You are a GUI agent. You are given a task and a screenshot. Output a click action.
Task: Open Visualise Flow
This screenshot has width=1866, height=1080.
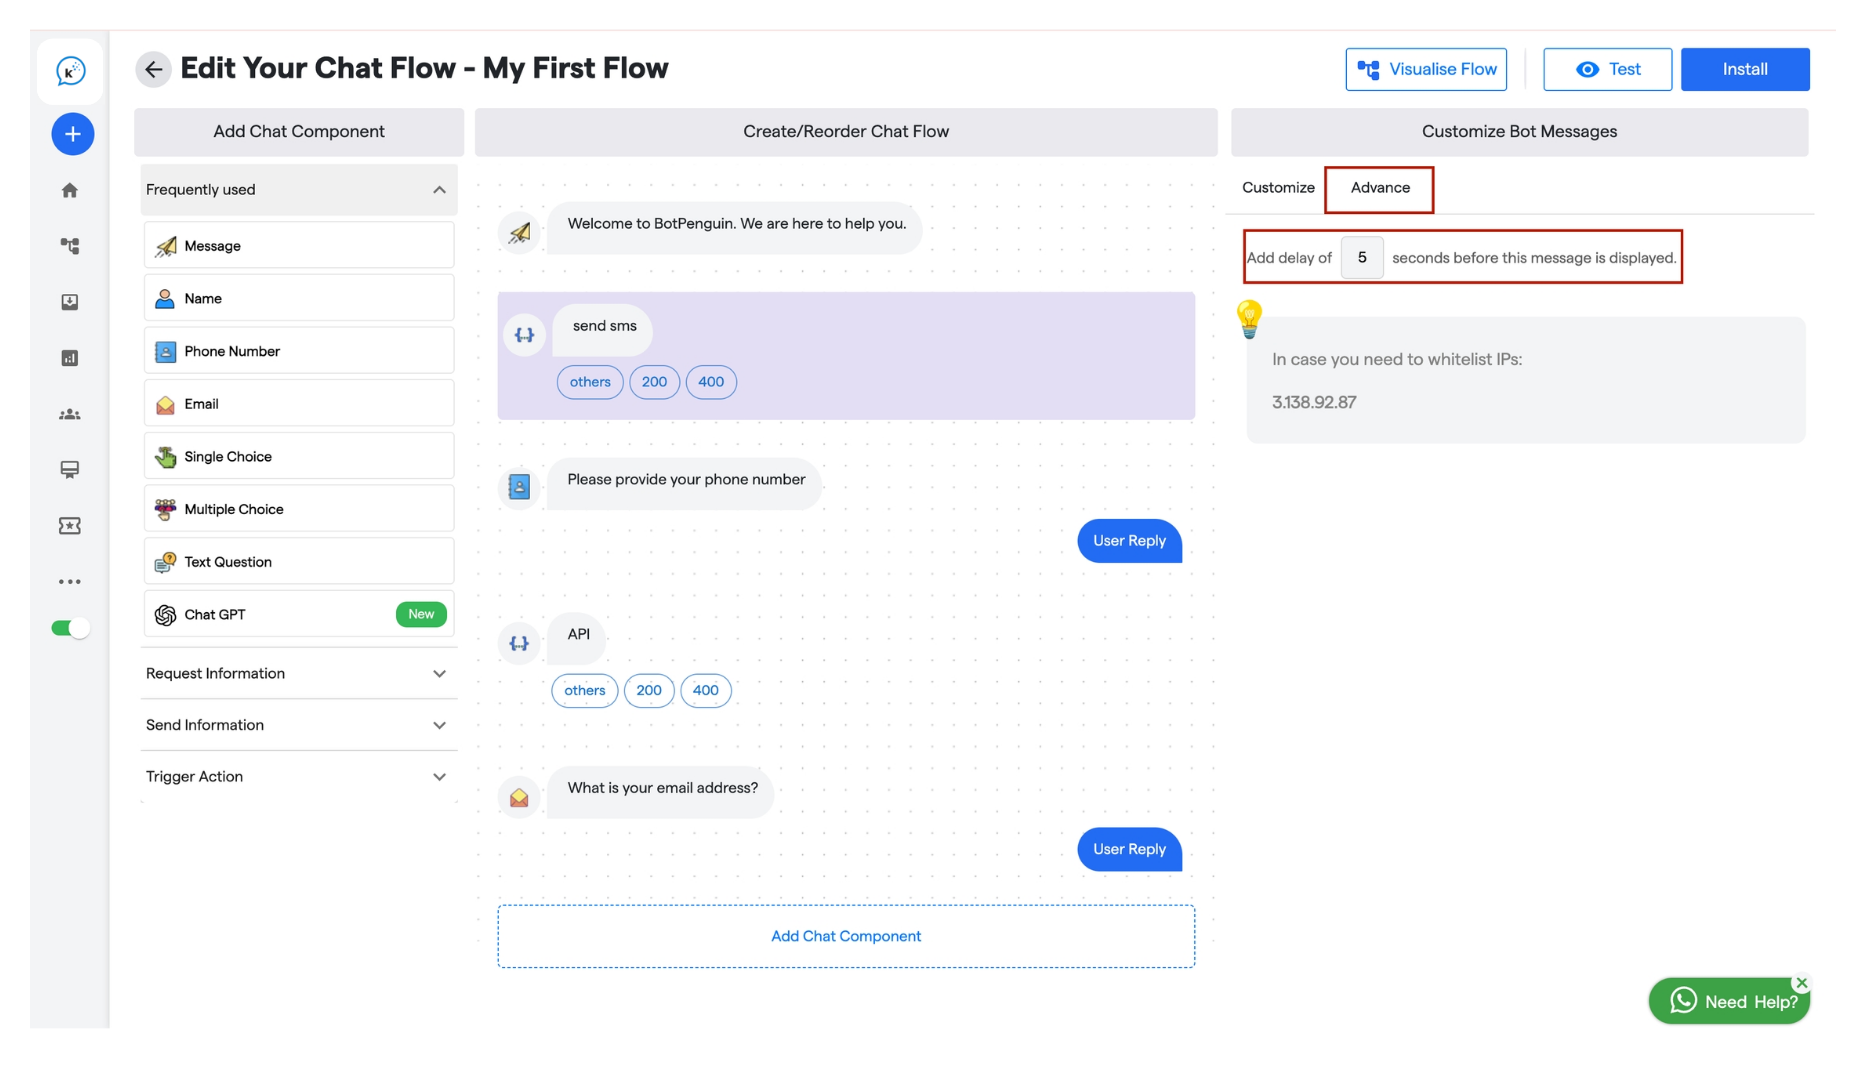[1426, 69]
